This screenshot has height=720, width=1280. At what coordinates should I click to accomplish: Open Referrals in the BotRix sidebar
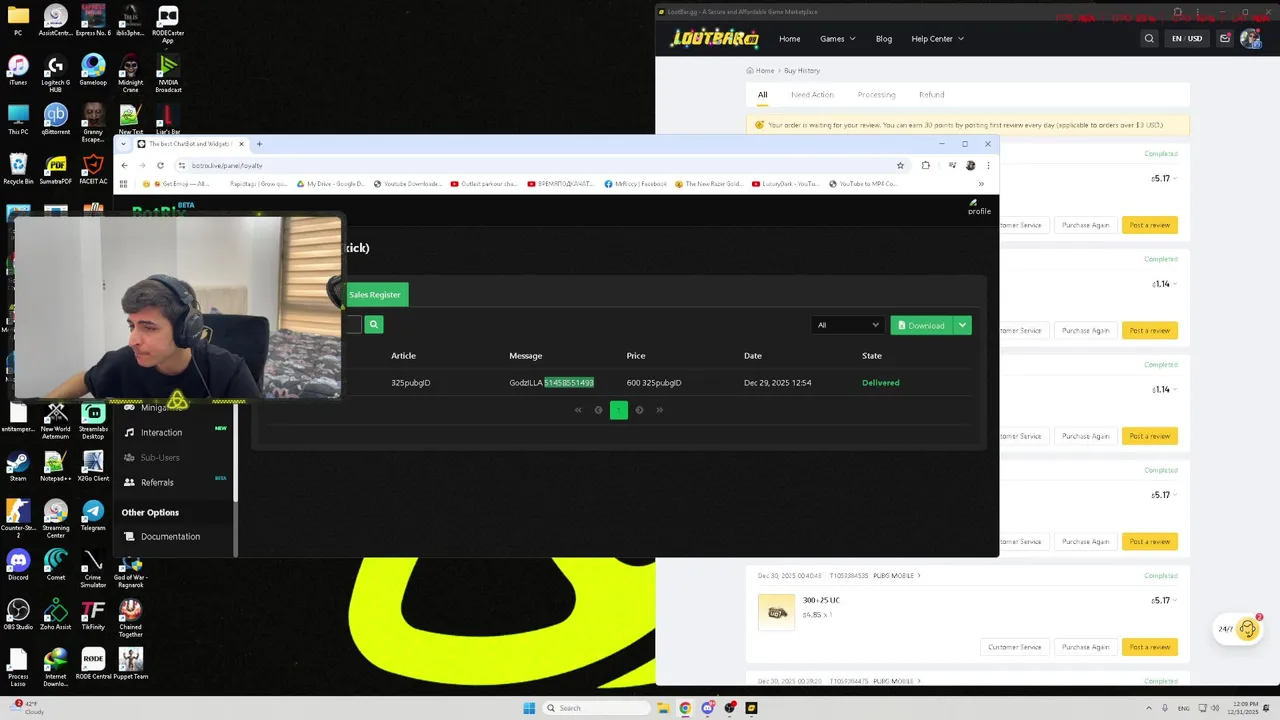[157, 482]
